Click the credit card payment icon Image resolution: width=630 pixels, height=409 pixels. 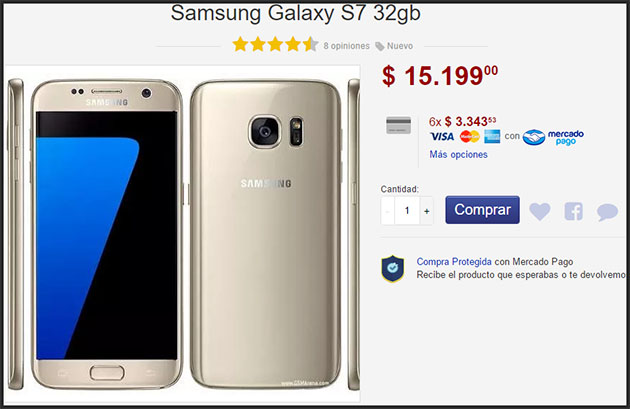point(398,125)
